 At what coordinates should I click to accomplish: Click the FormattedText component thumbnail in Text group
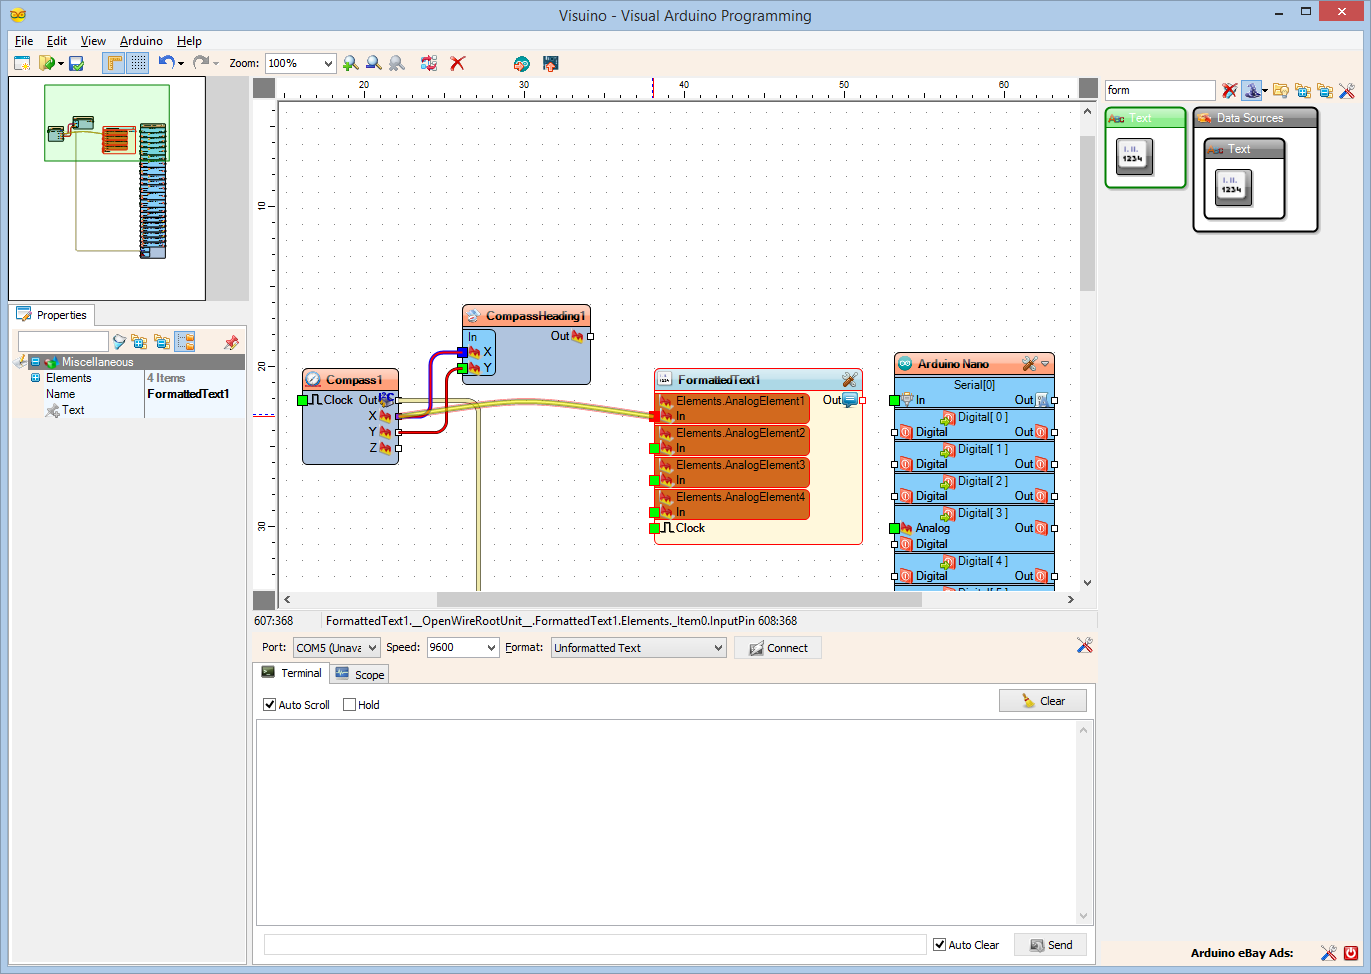[1134, 157]
